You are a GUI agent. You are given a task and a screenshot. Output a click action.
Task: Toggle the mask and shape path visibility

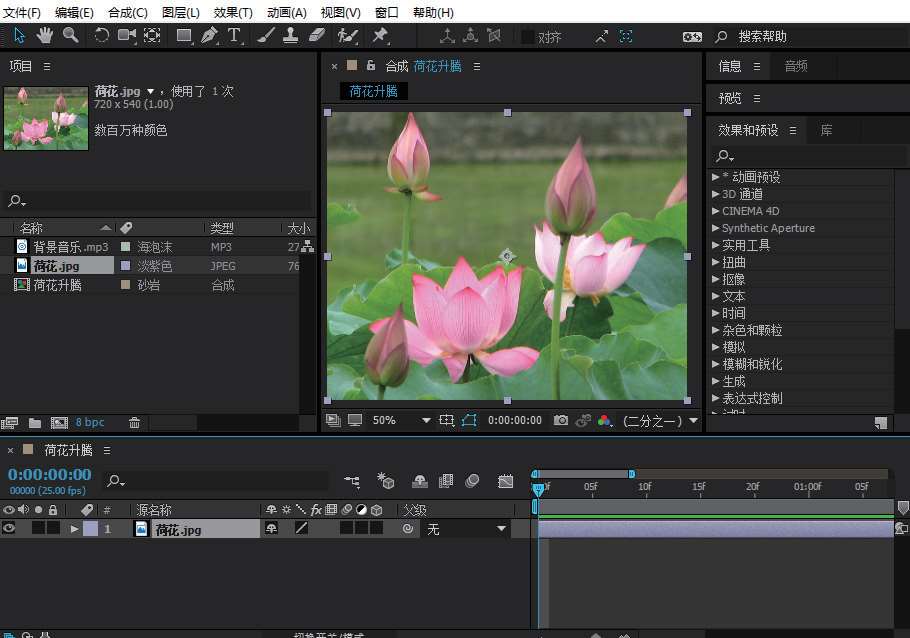(469, 421)
